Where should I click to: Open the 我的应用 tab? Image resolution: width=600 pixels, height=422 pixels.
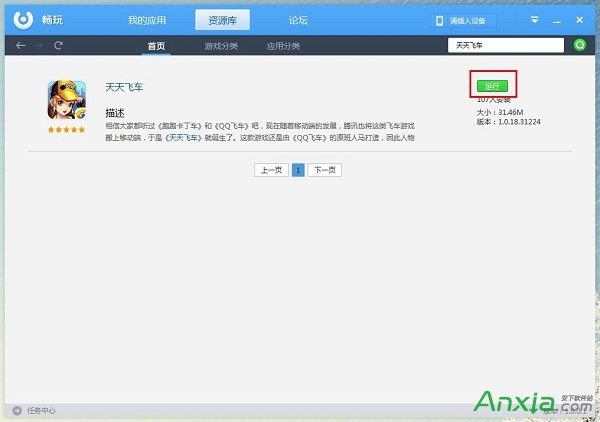click(x=147, y=20)
